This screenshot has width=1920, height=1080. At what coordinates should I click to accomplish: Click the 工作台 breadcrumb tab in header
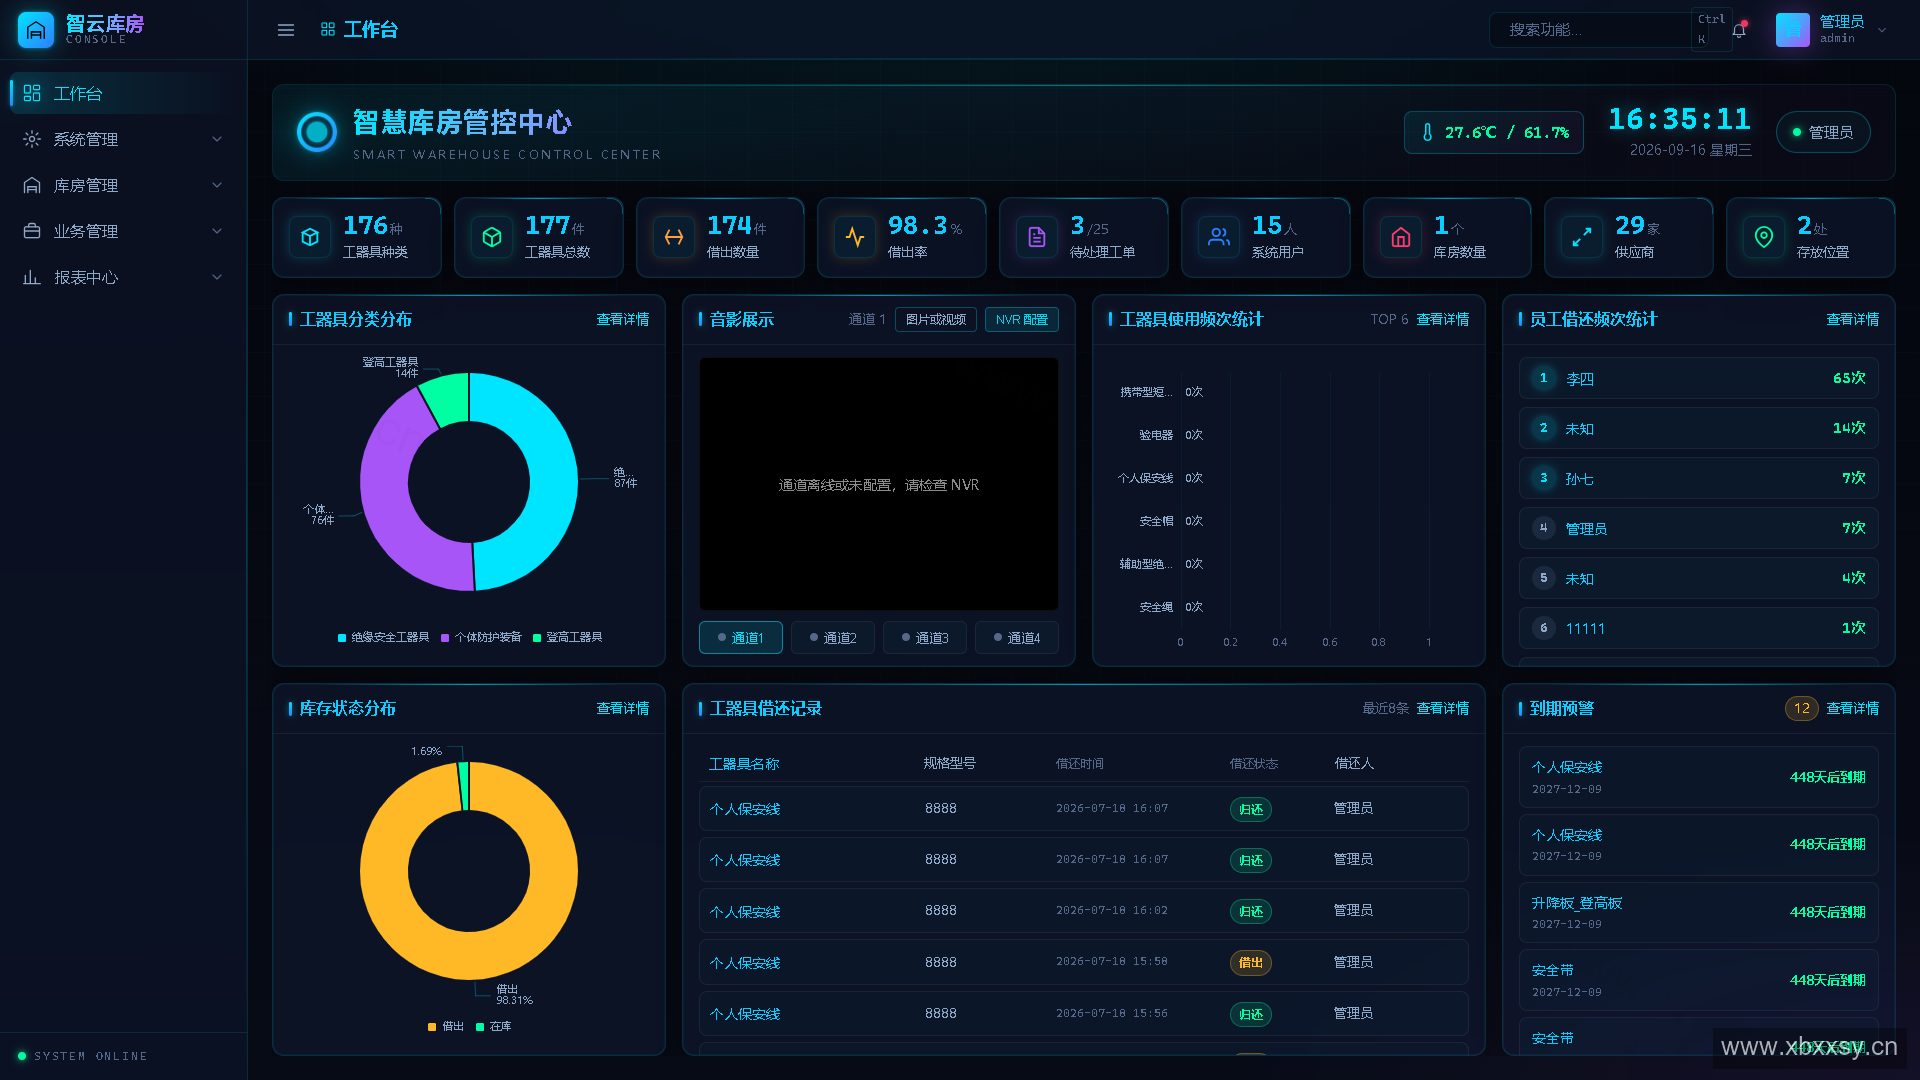tap(359, 30)
